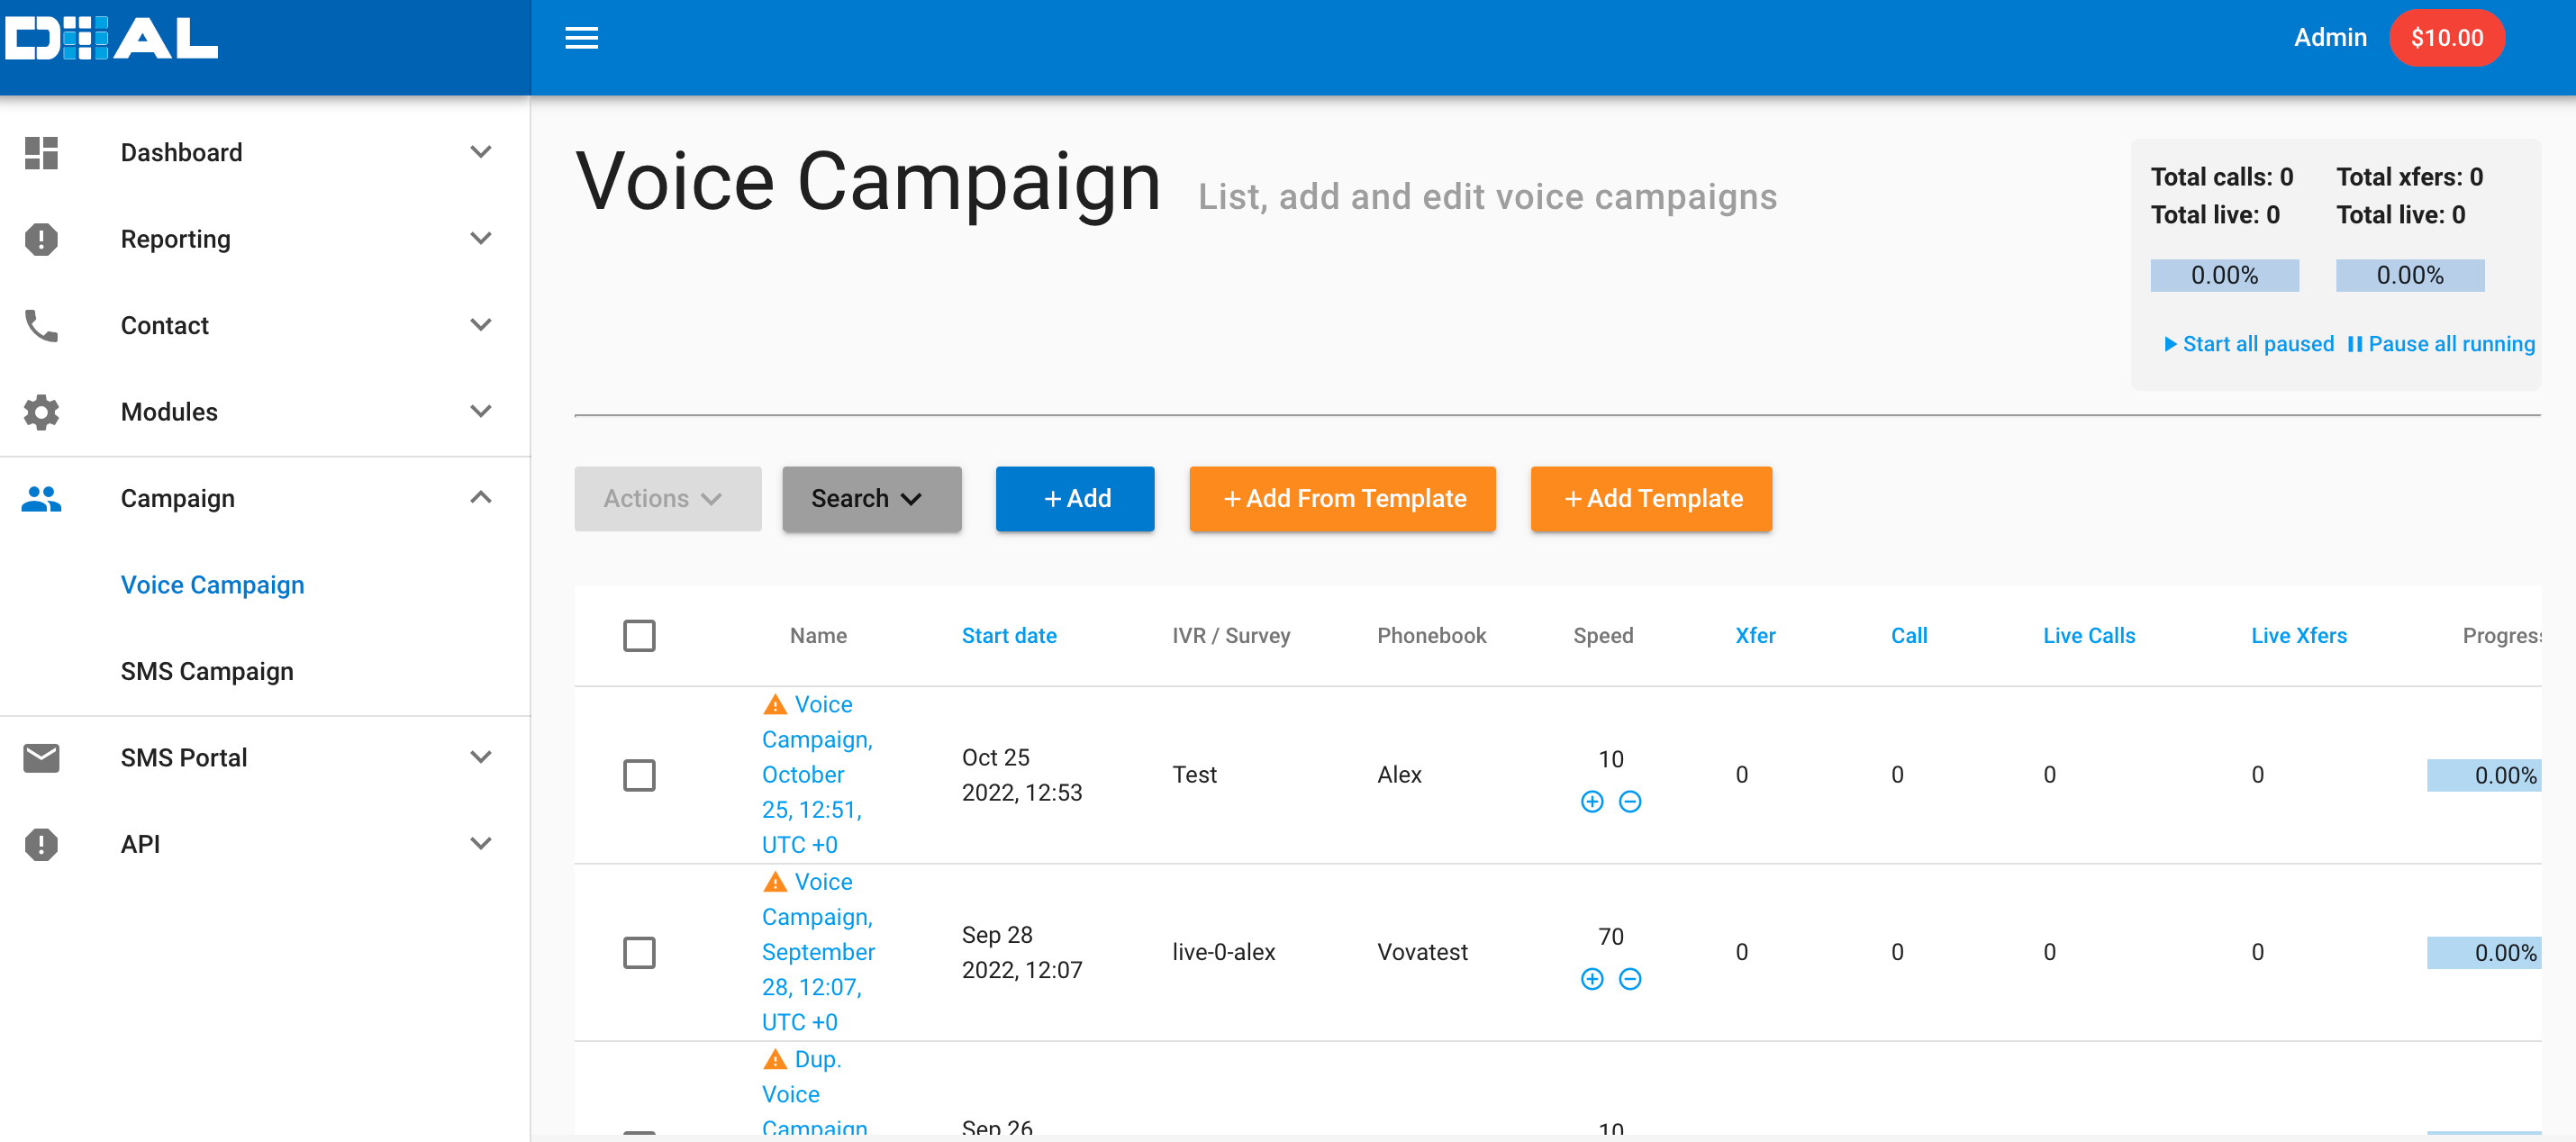Open SMS Campaign from sidebar
Image resolution: width=2576 pixels, height=1142 pixels.
click(x=207, y=671)
